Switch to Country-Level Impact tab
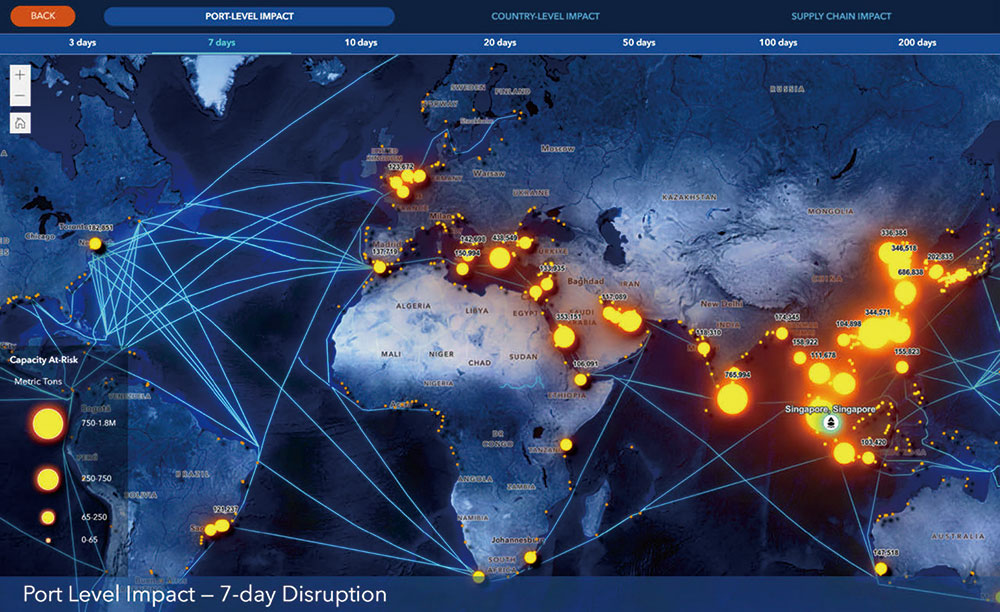 (x=545, y=16)
